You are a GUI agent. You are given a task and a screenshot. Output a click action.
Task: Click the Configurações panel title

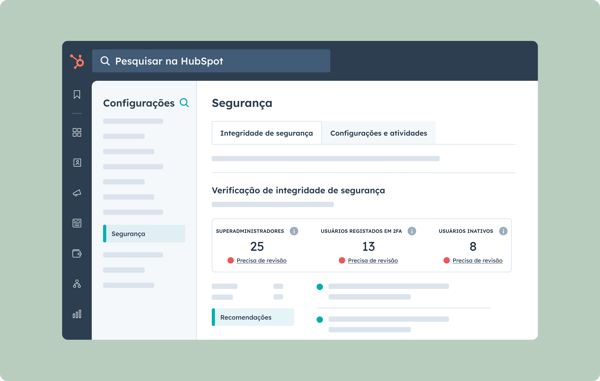139,103
